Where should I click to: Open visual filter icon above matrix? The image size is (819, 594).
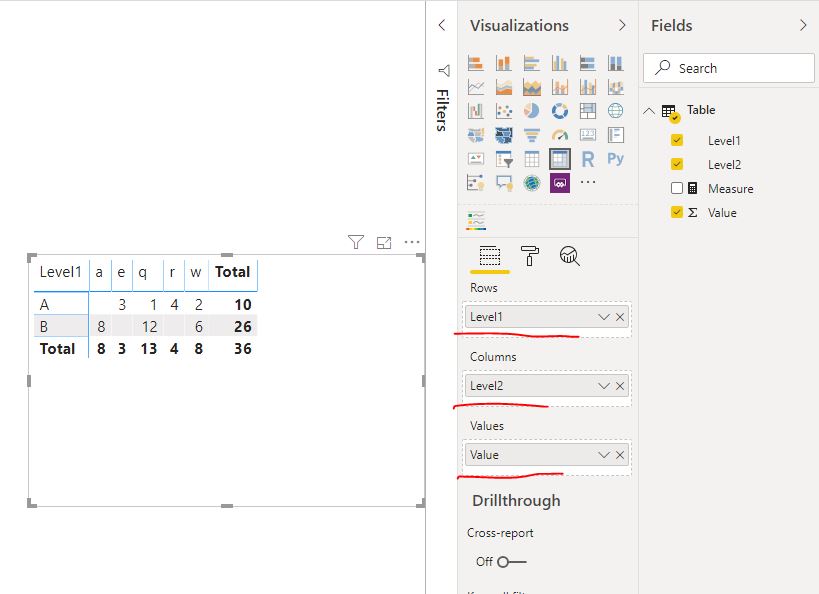356,242
